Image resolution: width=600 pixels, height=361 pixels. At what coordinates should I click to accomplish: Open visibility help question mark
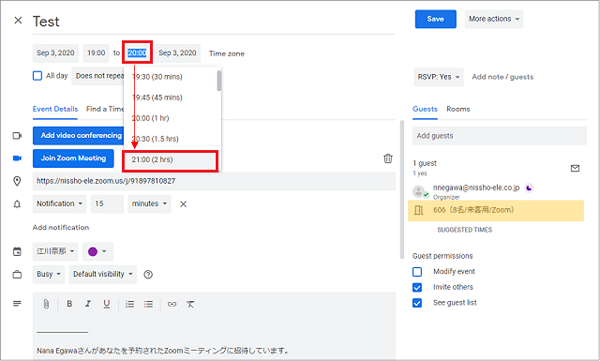pyautogui.click(x=148, y=274)
